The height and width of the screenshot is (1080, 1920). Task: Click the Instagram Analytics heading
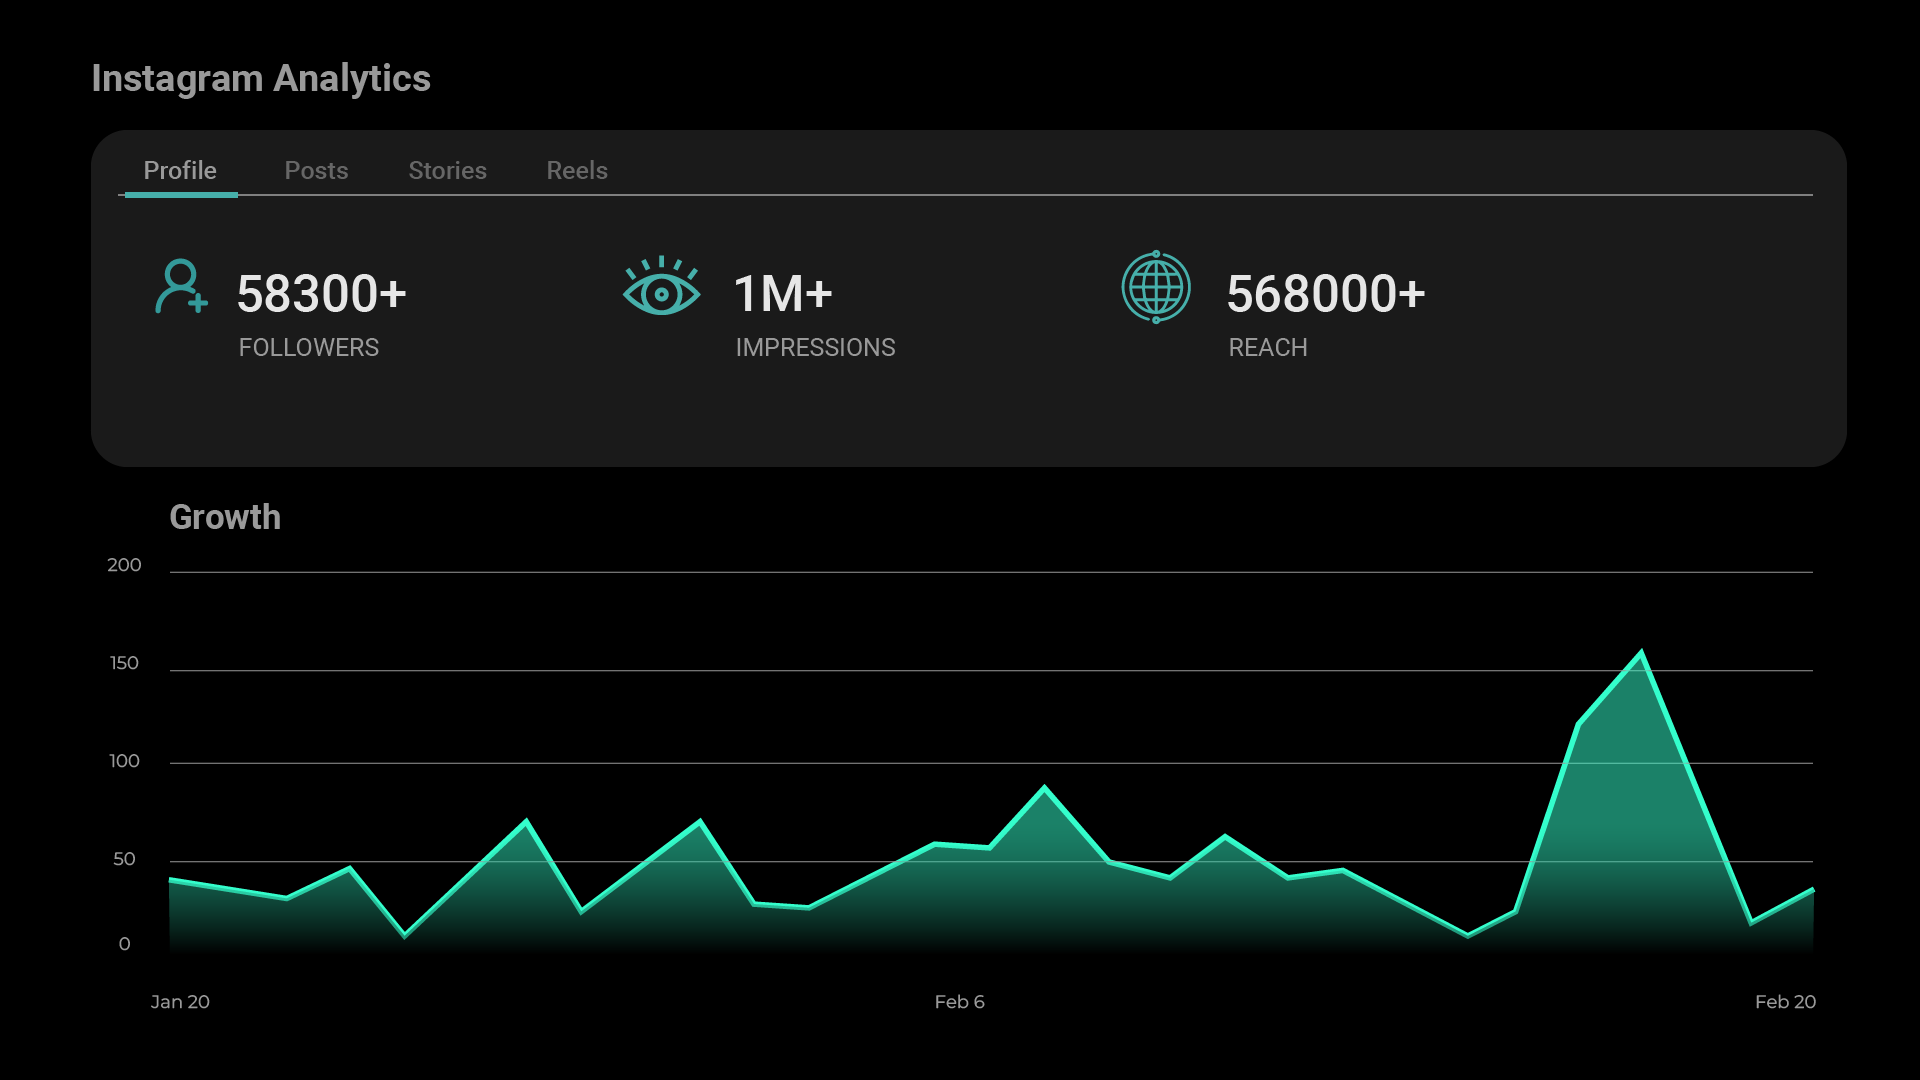tap(261, 79)
